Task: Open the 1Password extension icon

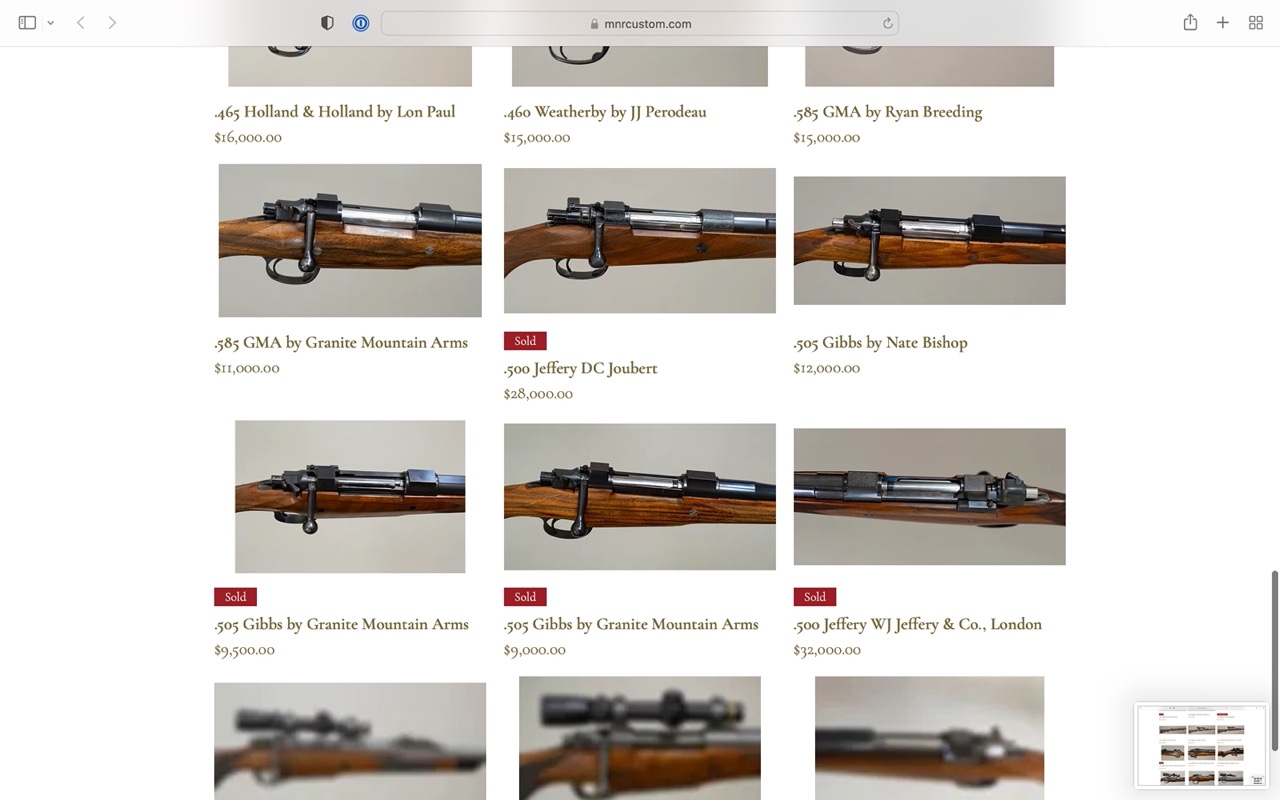Action: [x=361, y=23]
